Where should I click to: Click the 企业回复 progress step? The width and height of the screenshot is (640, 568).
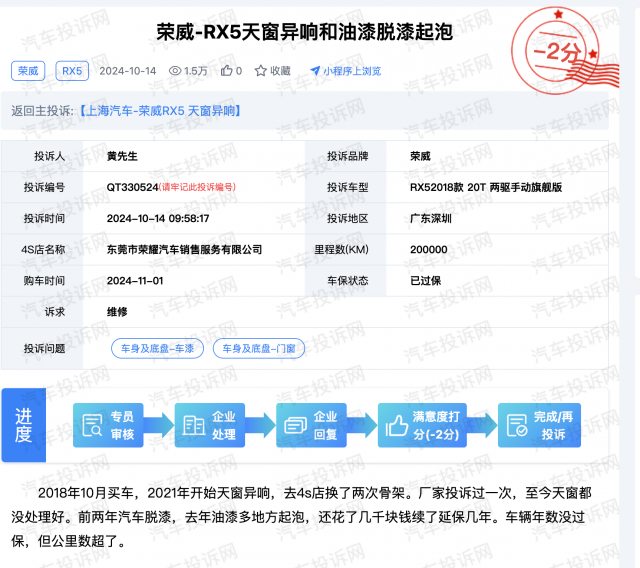(311, 425)
